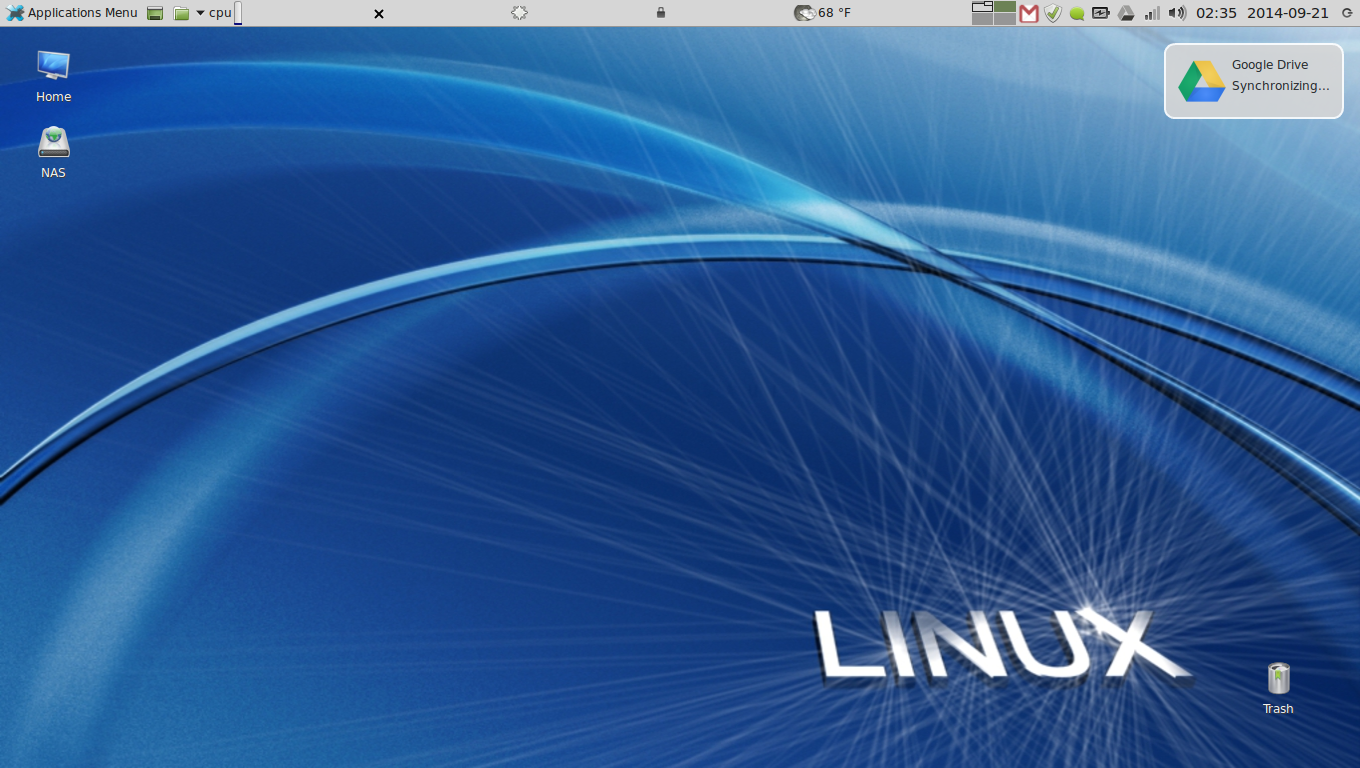Select the Trash desktop icon
Viewport: 1360px width, 768px height.
pos(1278,688)
